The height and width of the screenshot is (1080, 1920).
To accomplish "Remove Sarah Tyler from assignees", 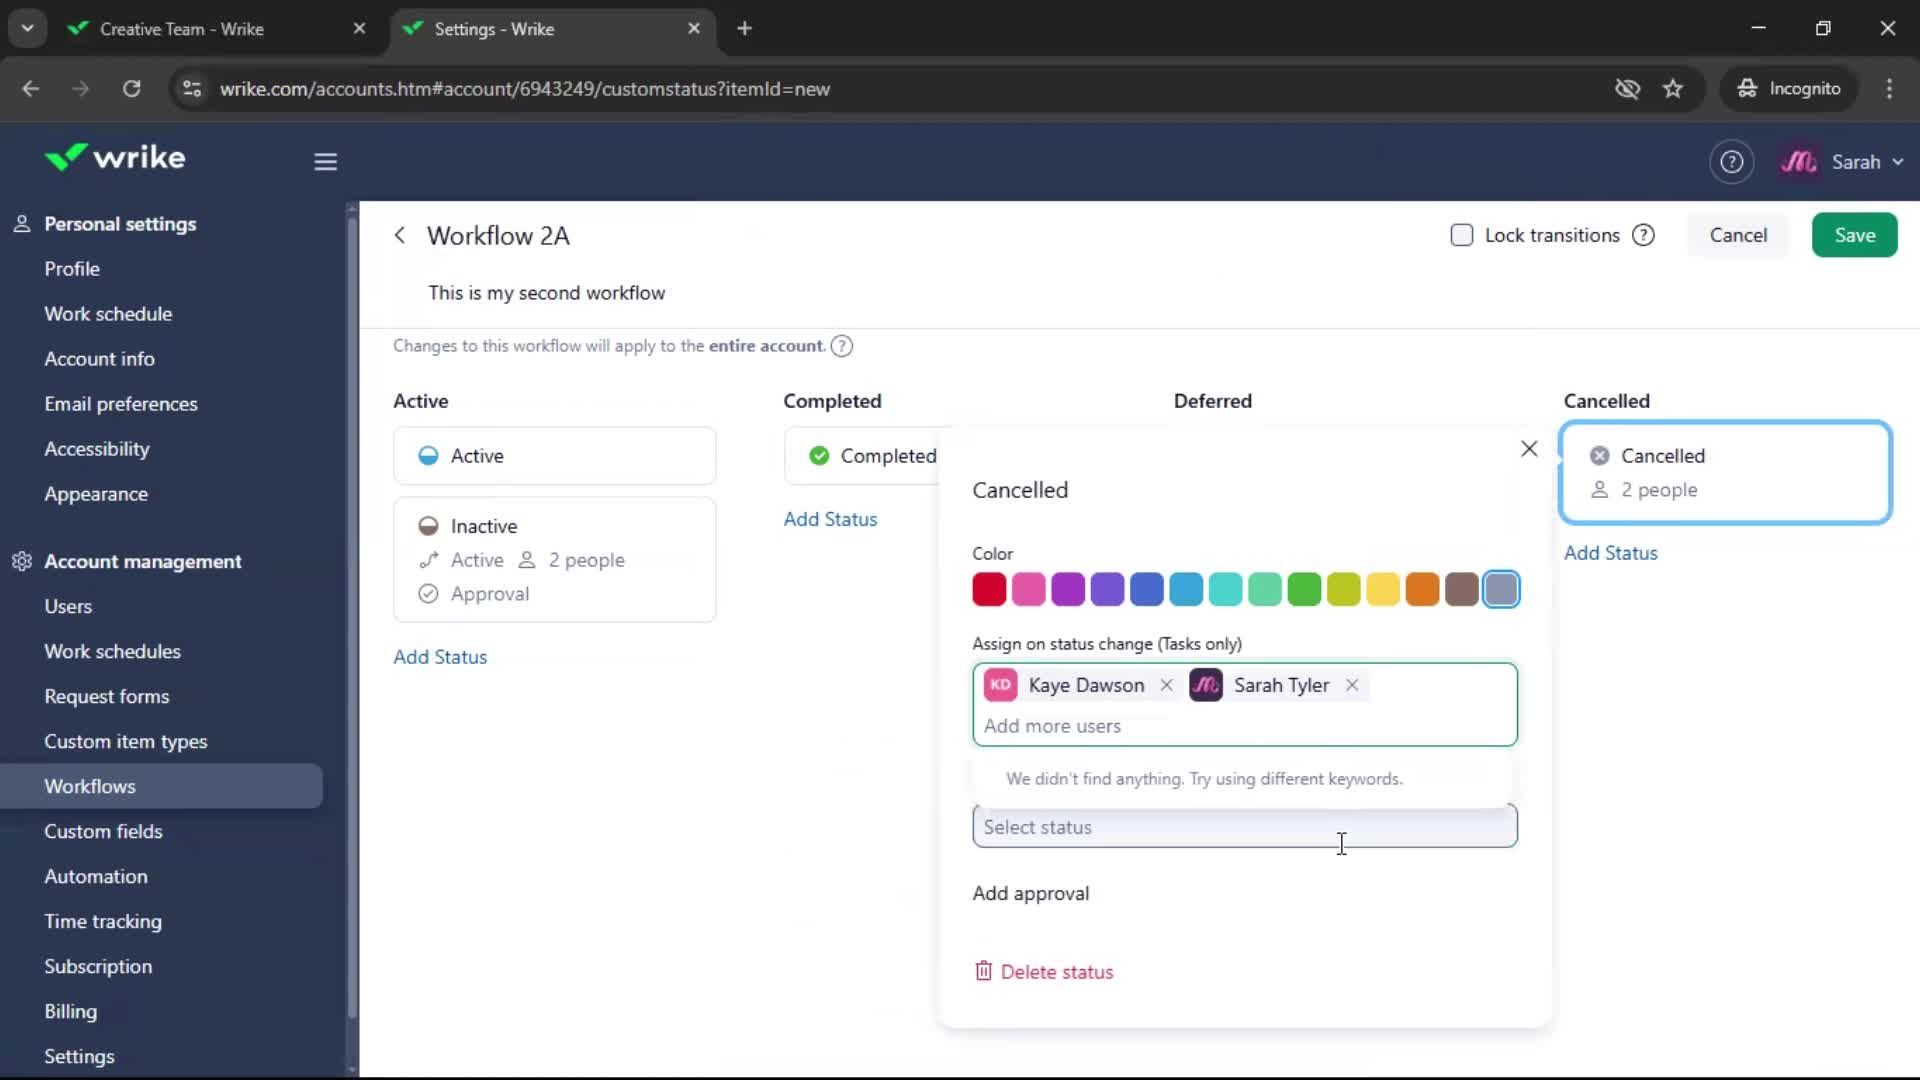I will tap(1352, 686).
